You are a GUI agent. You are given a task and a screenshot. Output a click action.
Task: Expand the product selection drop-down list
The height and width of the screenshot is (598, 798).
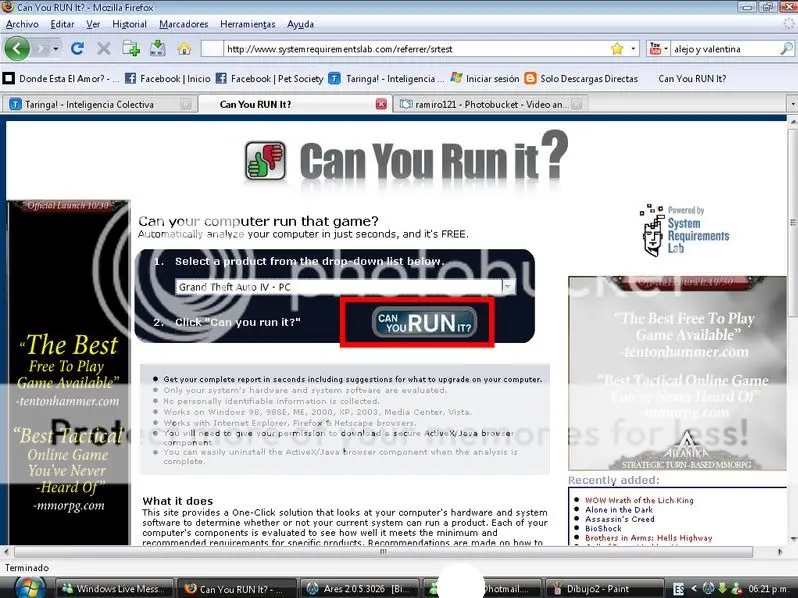click(507, 287)
